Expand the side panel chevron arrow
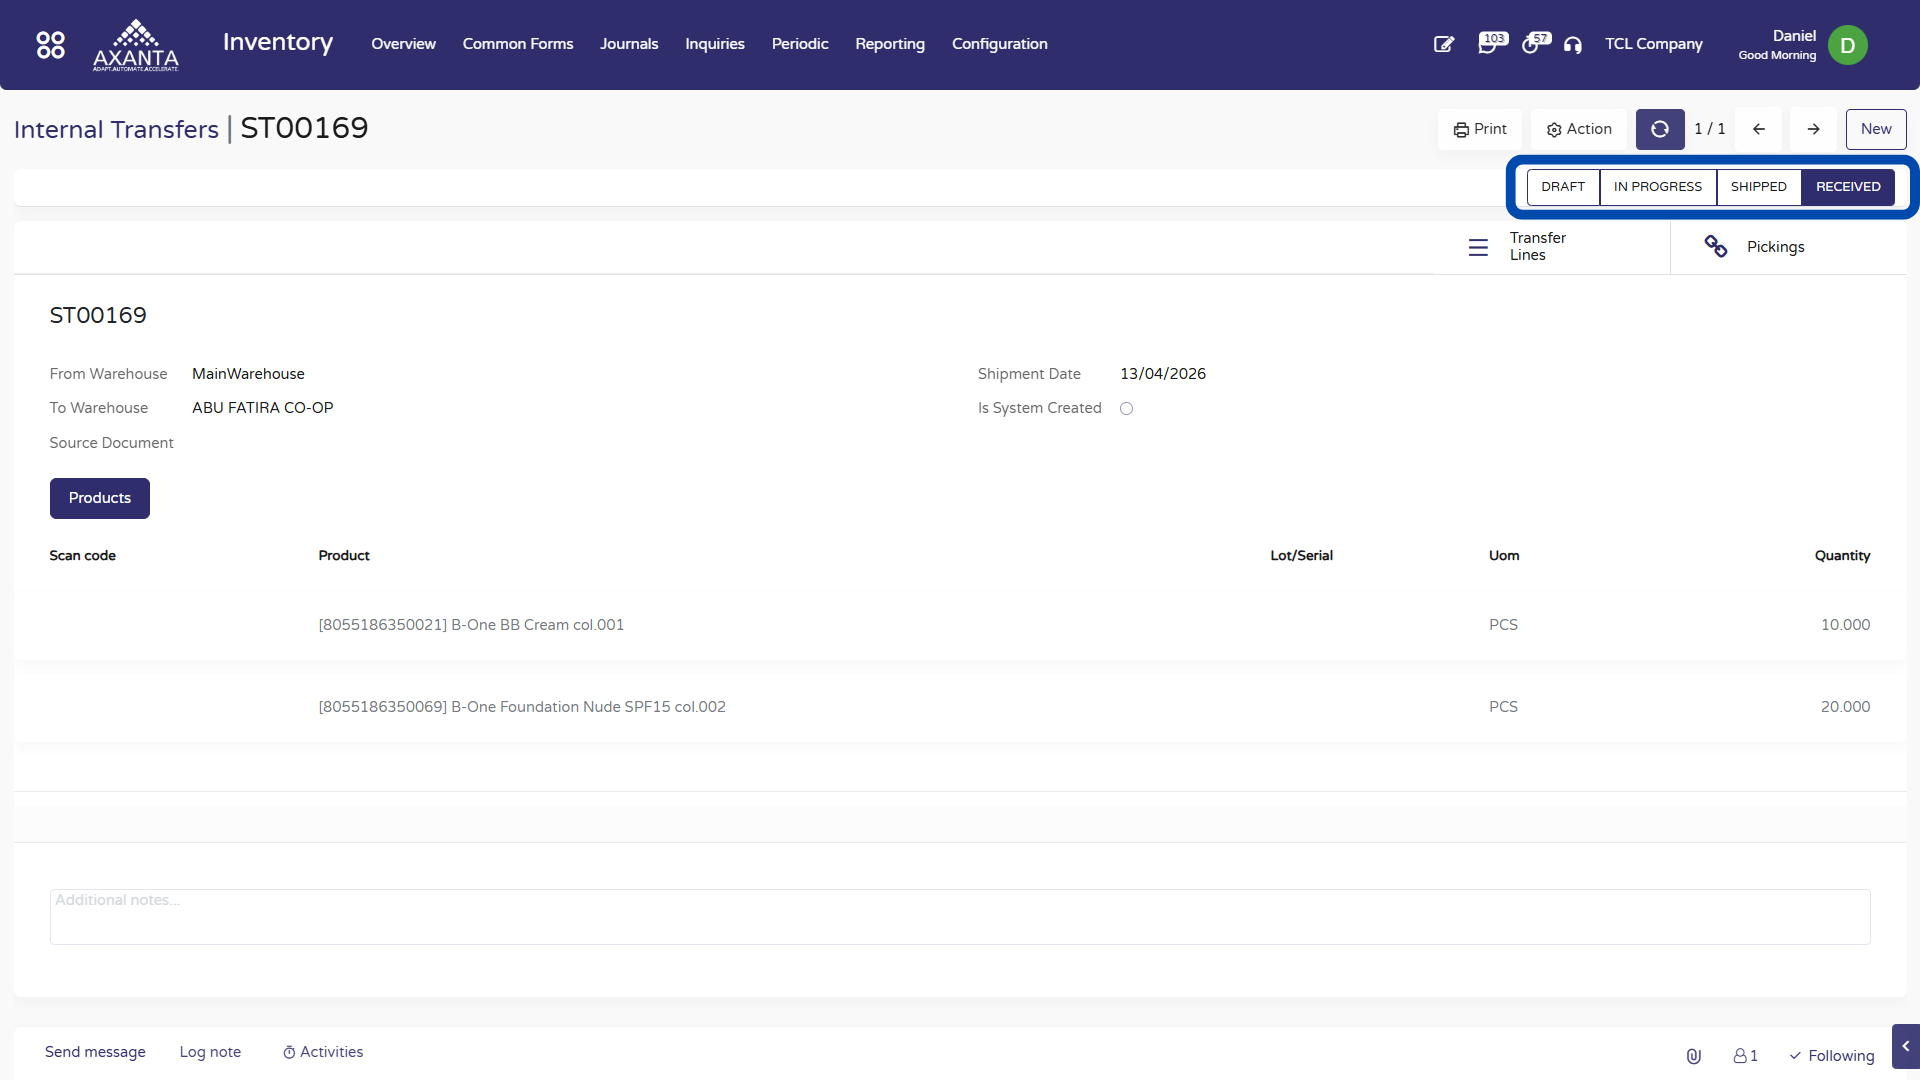This screenshot has height=1080, width=1920. click(x=1905, y=1046)
